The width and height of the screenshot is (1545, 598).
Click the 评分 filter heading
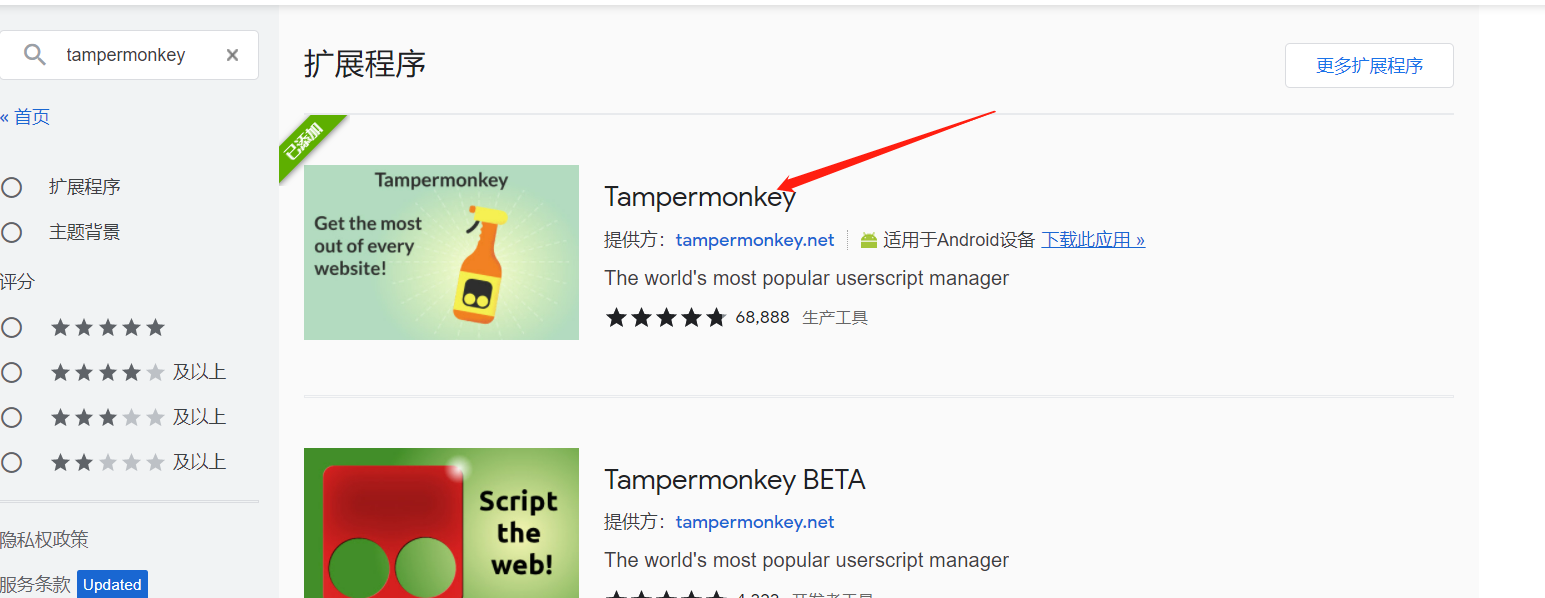coord(17,282)
